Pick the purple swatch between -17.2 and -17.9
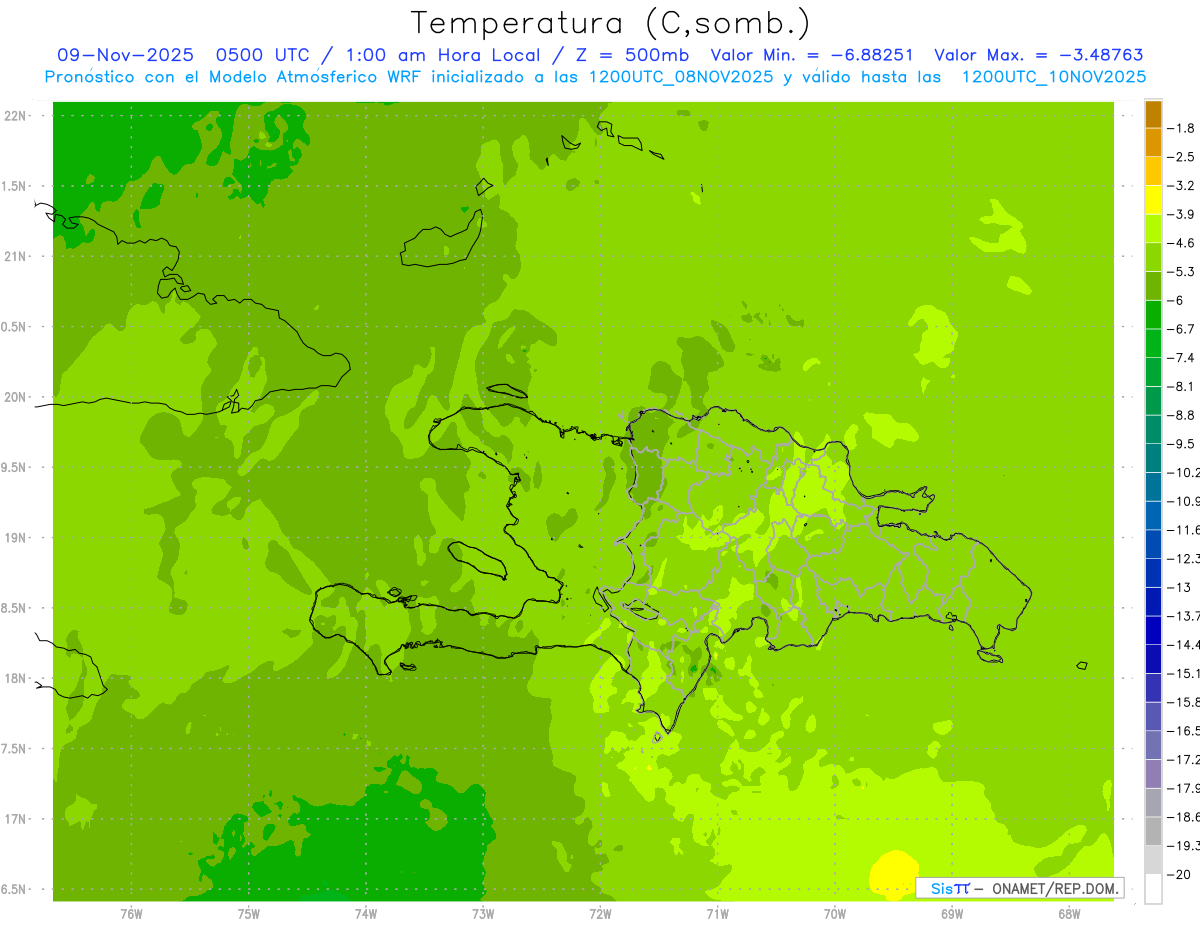 coord(1153,773)
